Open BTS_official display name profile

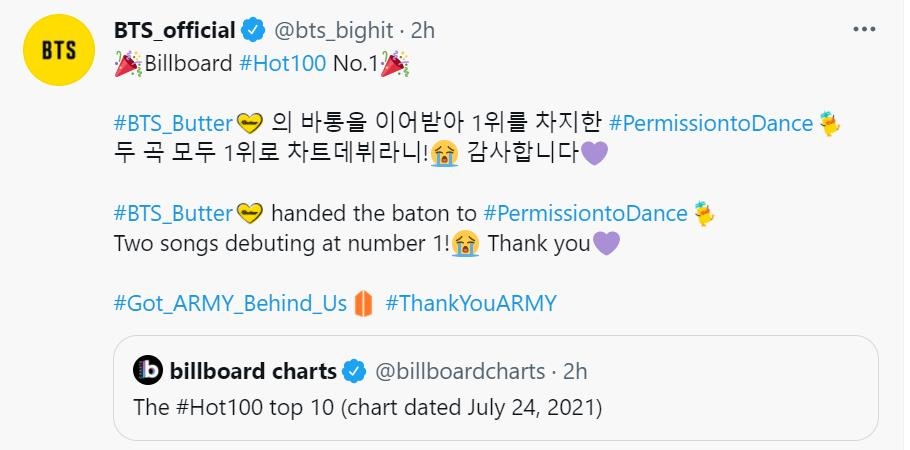(x=175, y=31)
